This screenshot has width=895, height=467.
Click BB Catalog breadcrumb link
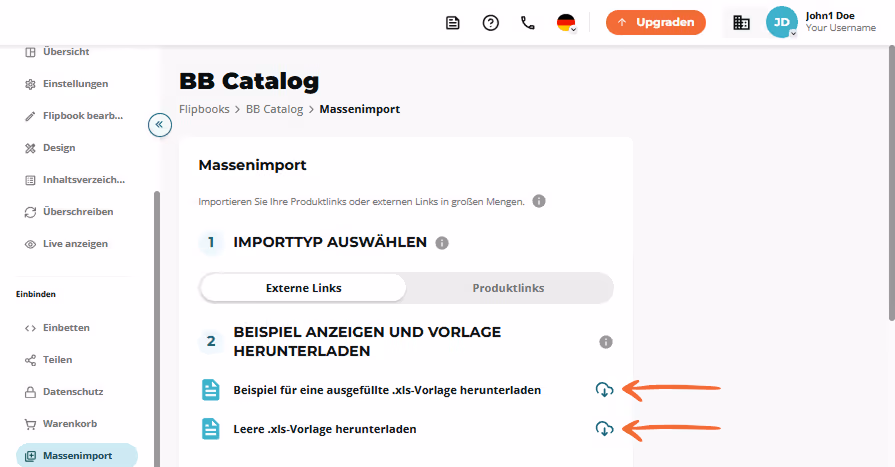click(275, 109)
